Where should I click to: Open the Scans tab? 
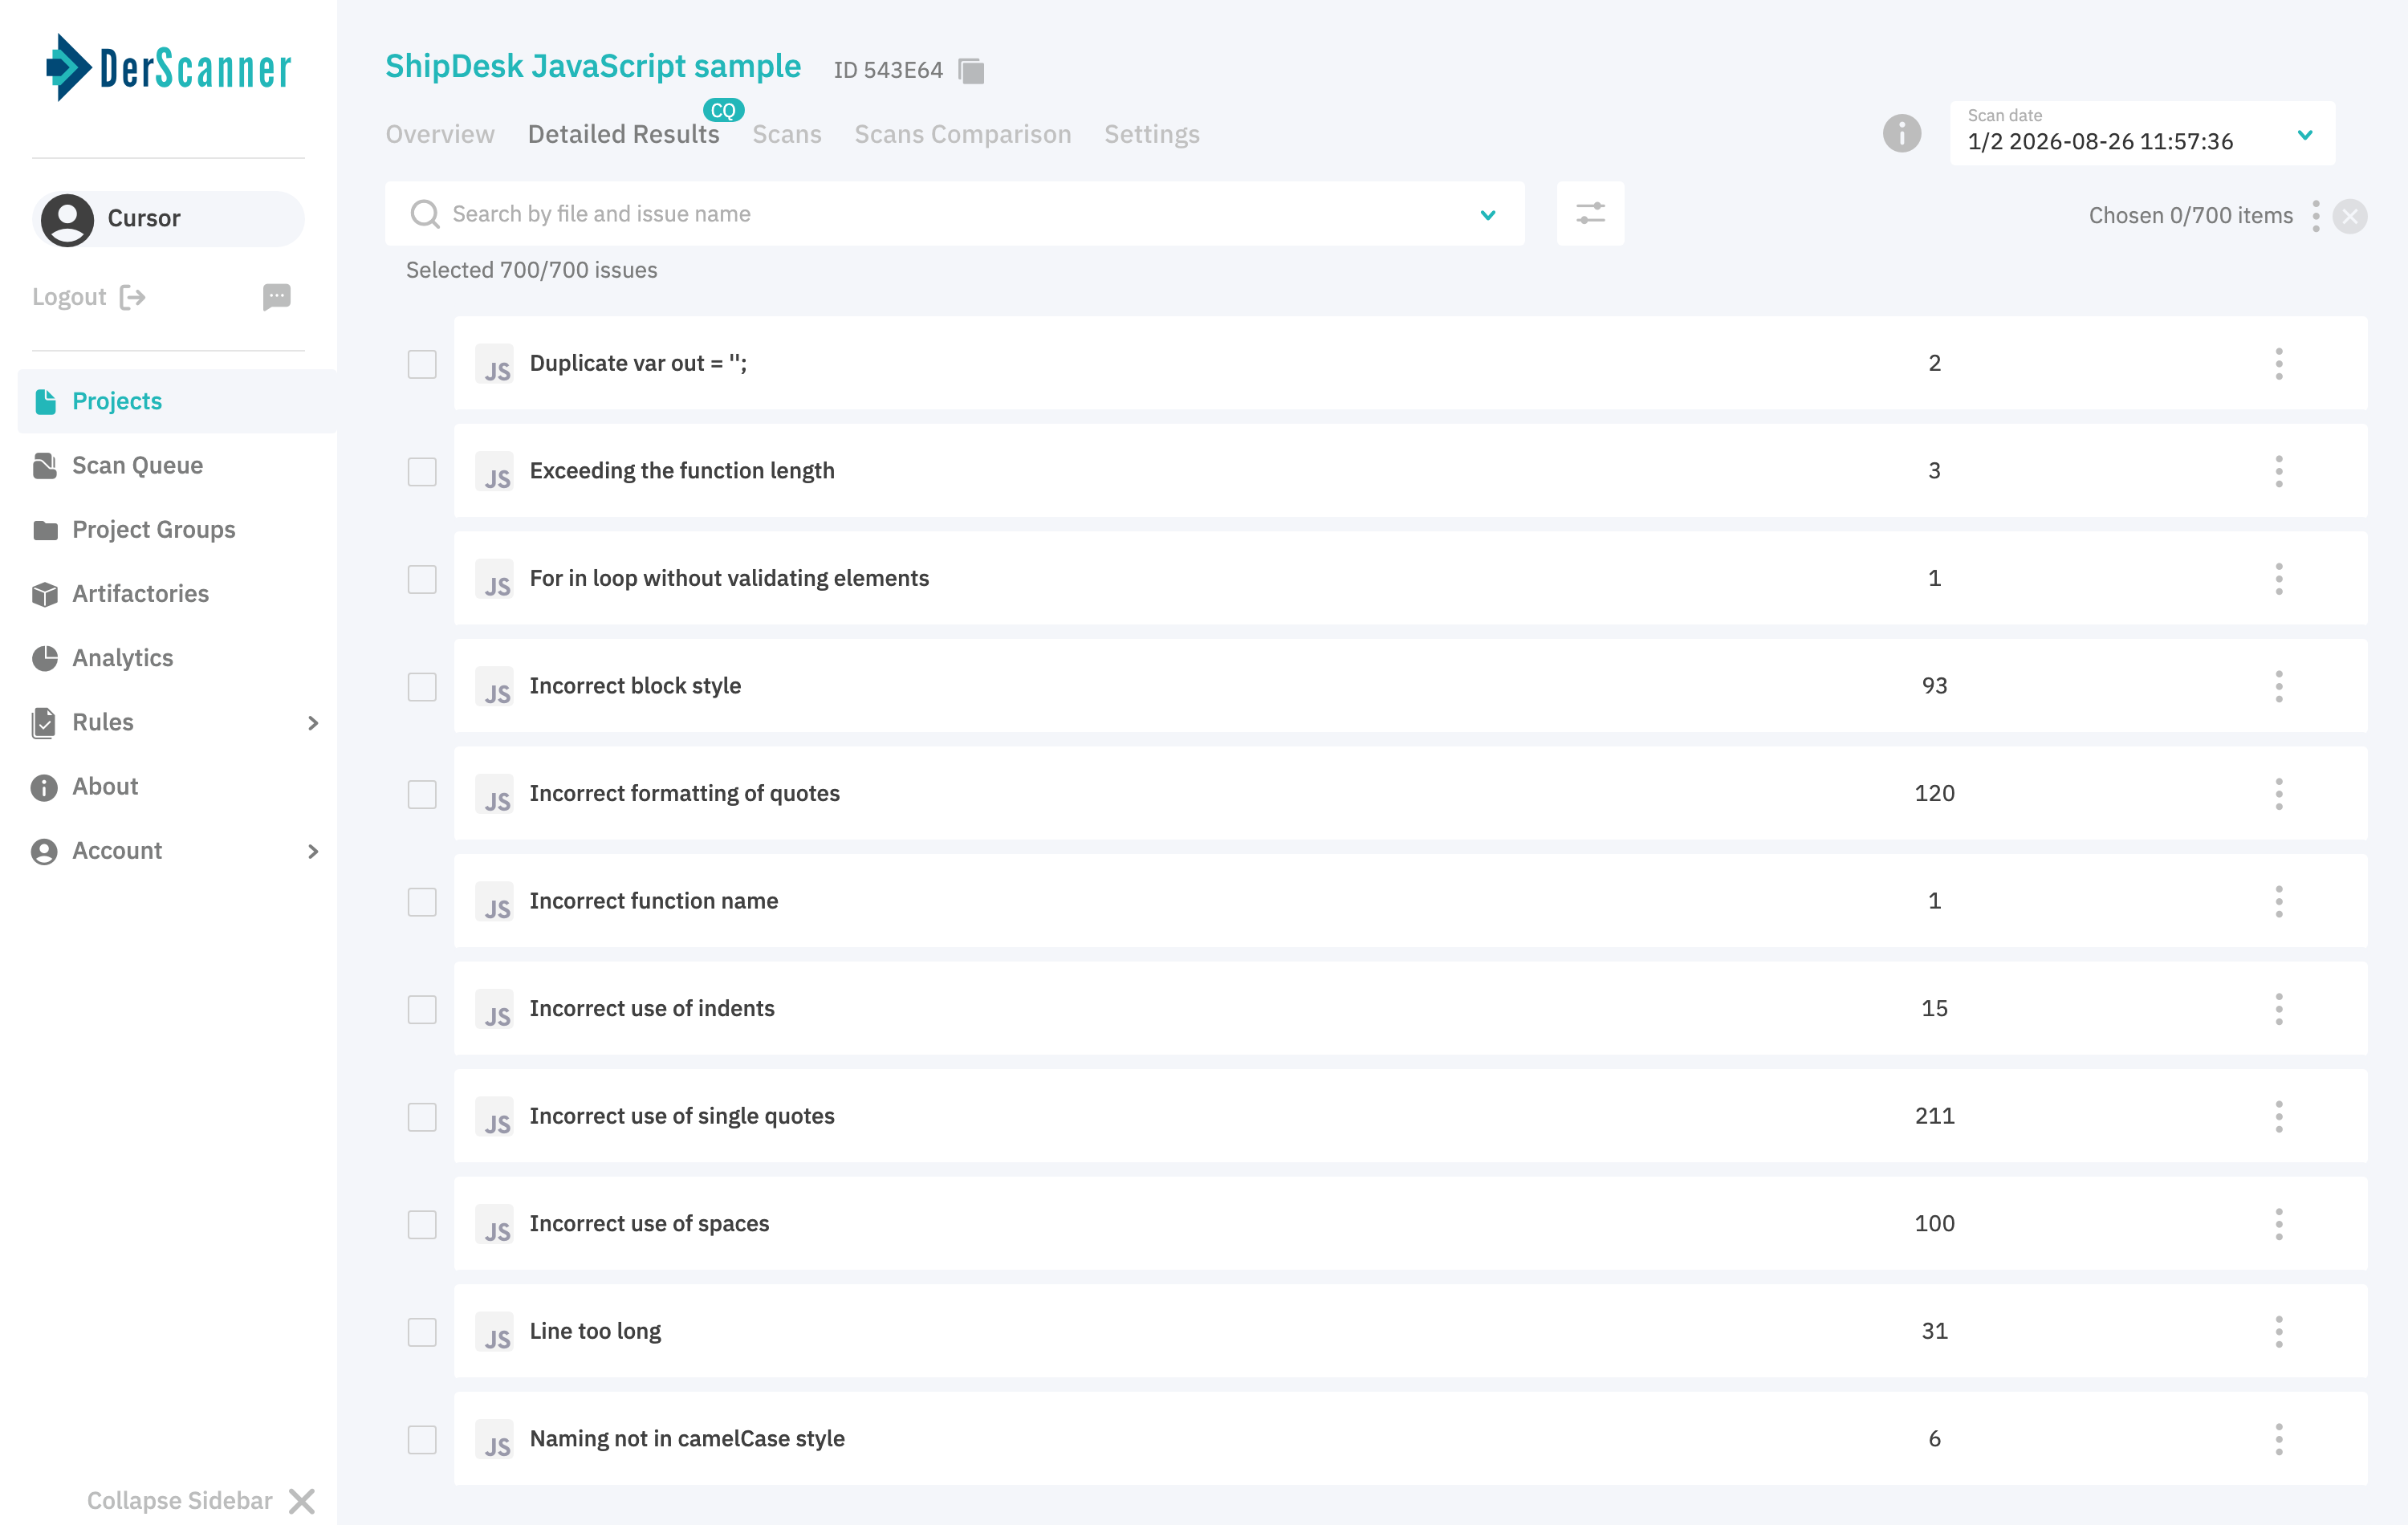(x=786, y=134)
